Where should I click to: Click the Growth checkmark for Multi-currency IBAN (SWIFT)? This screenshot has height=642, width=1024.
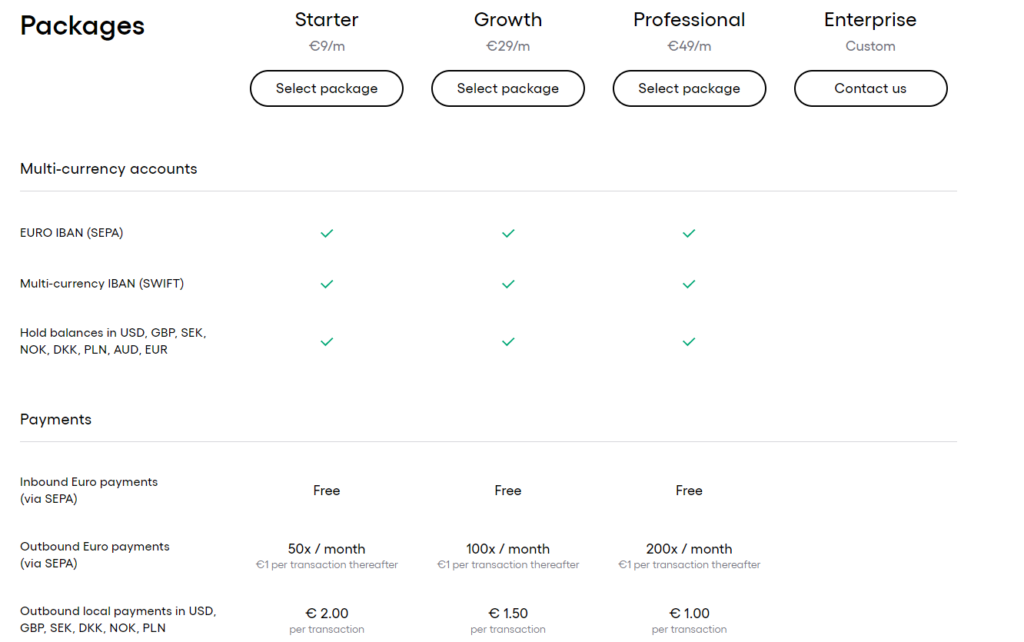[x=508, y=284]
